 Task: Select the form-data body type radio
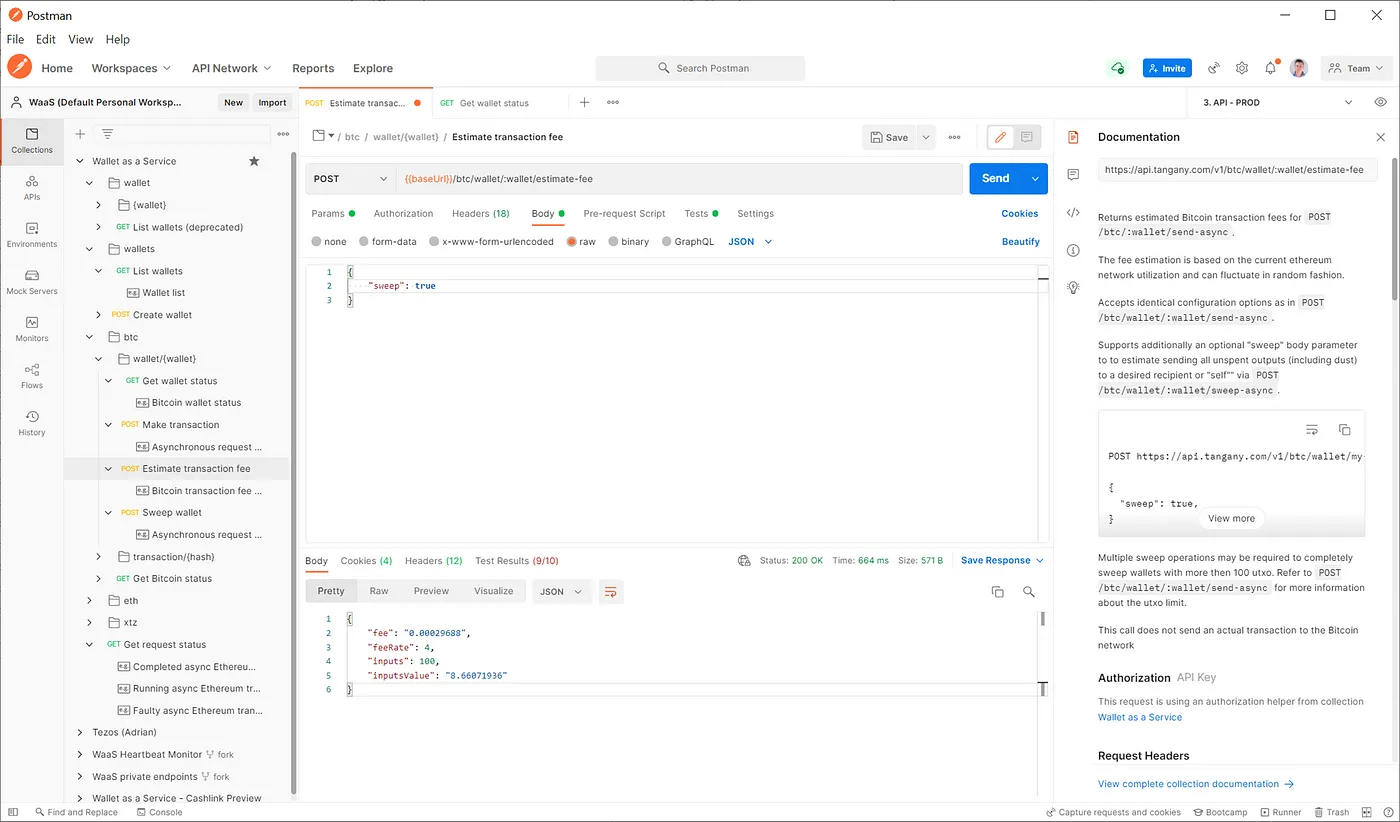364,241
